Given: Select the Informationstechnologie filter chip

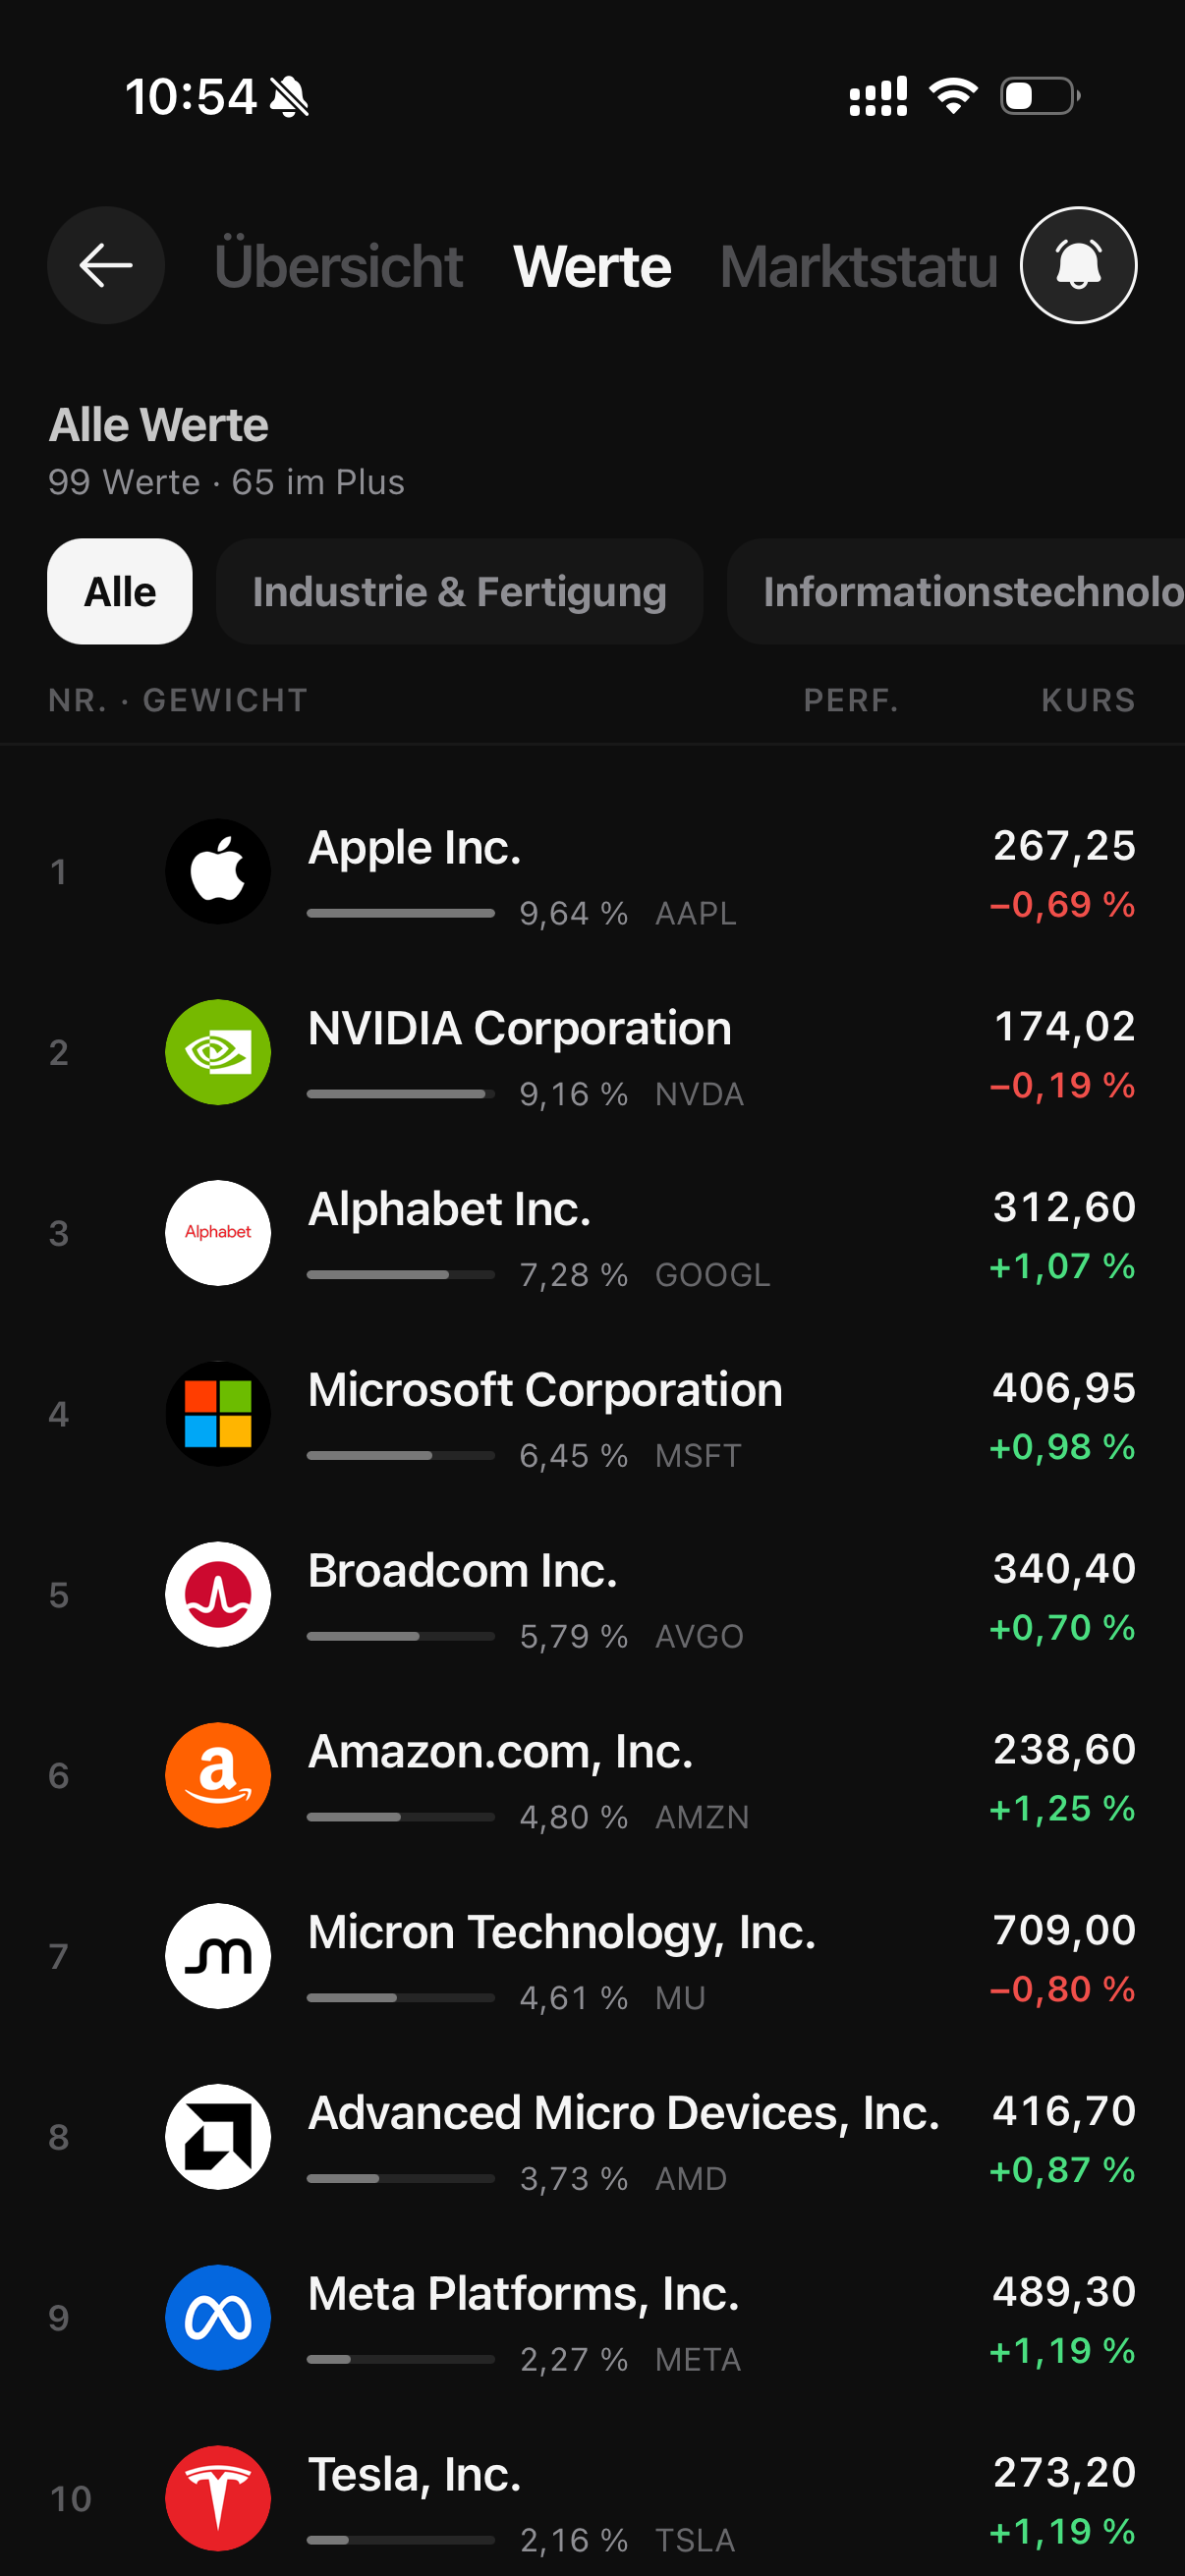Looking at the screenshot, I should [x=956, y=591].
